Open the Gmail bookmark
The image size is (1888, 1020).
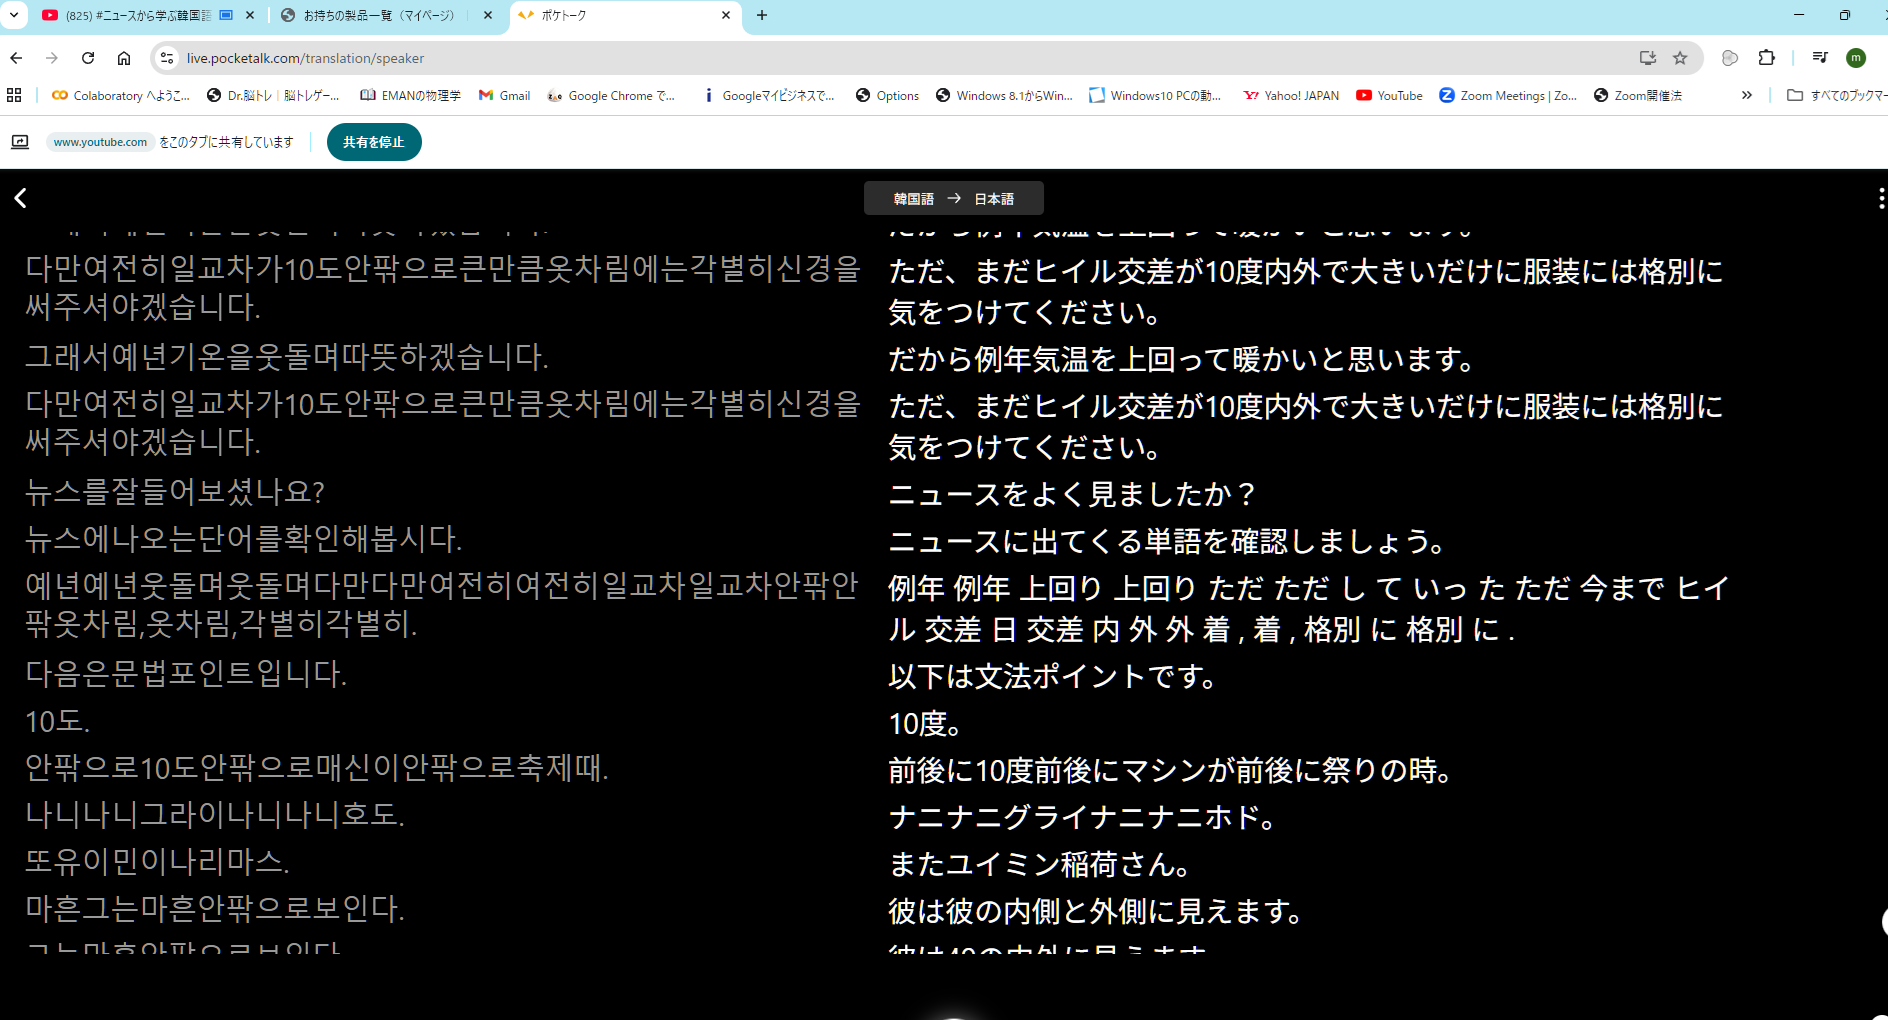point(505,95)
